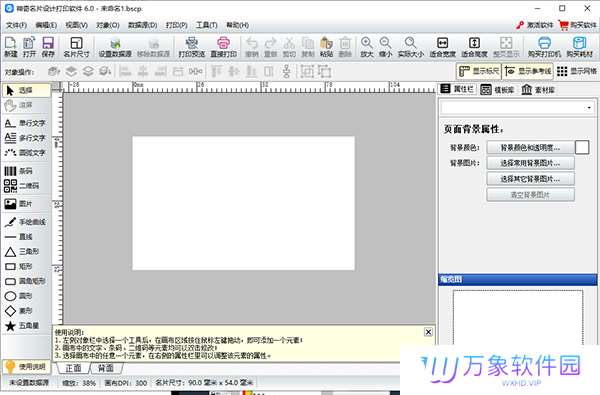Zoom in with the 放大 icon

(x=367, y=47)
